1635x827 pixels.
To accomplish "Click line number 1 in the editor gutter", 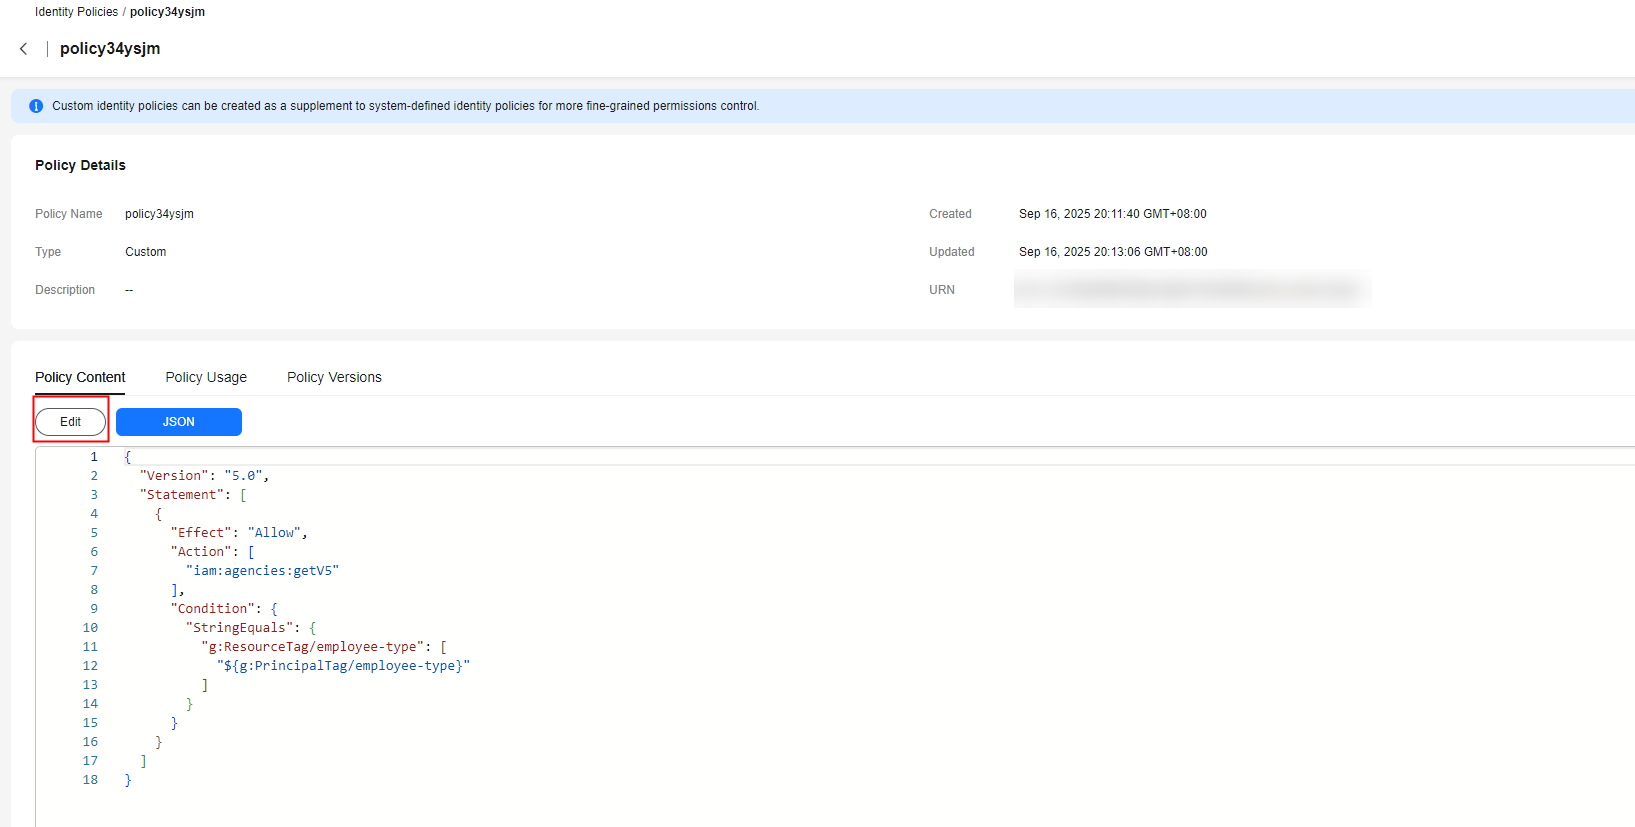I will pos(94,457).
